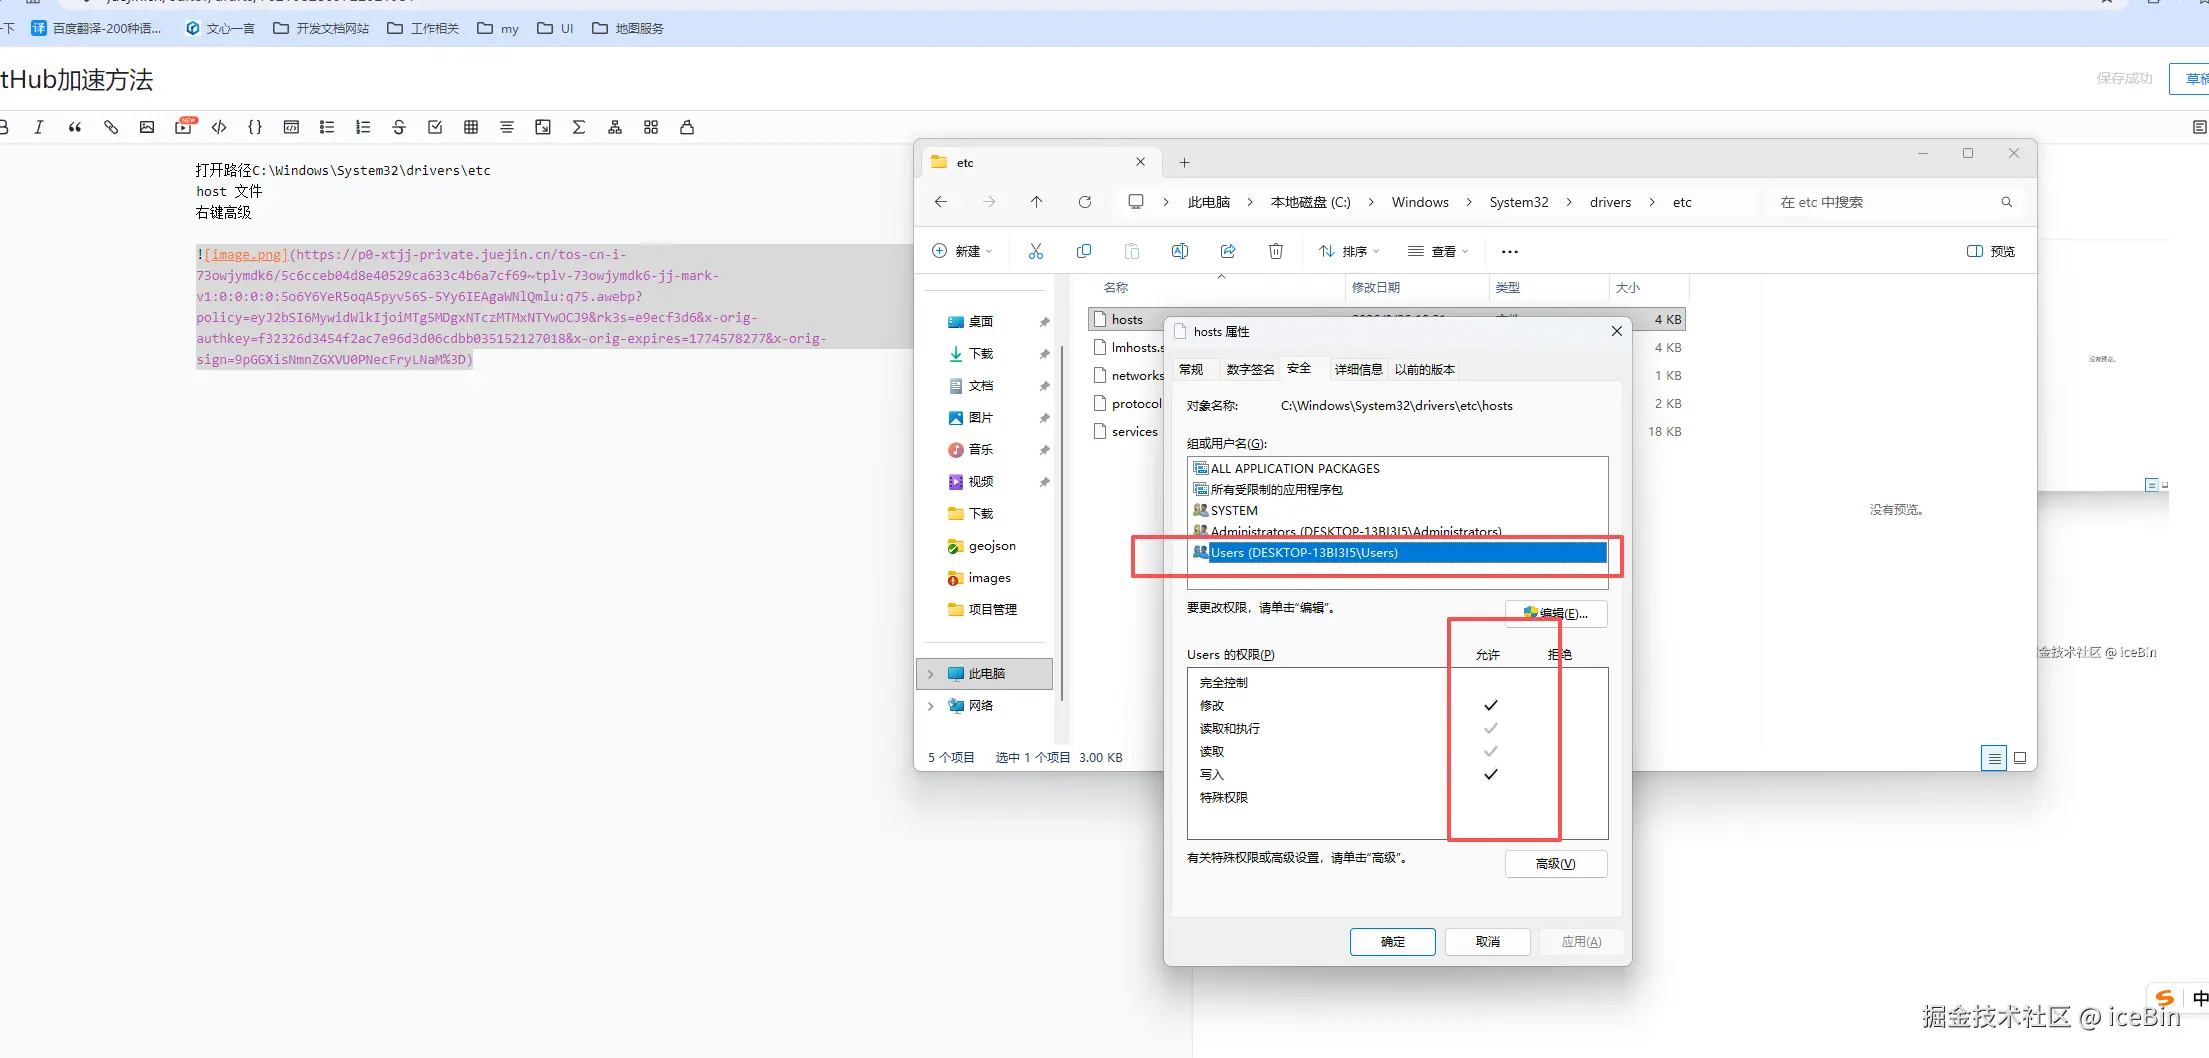Open the 文心一言 bookmark
Screen dimensions: 2209x1058
(220, 28)
